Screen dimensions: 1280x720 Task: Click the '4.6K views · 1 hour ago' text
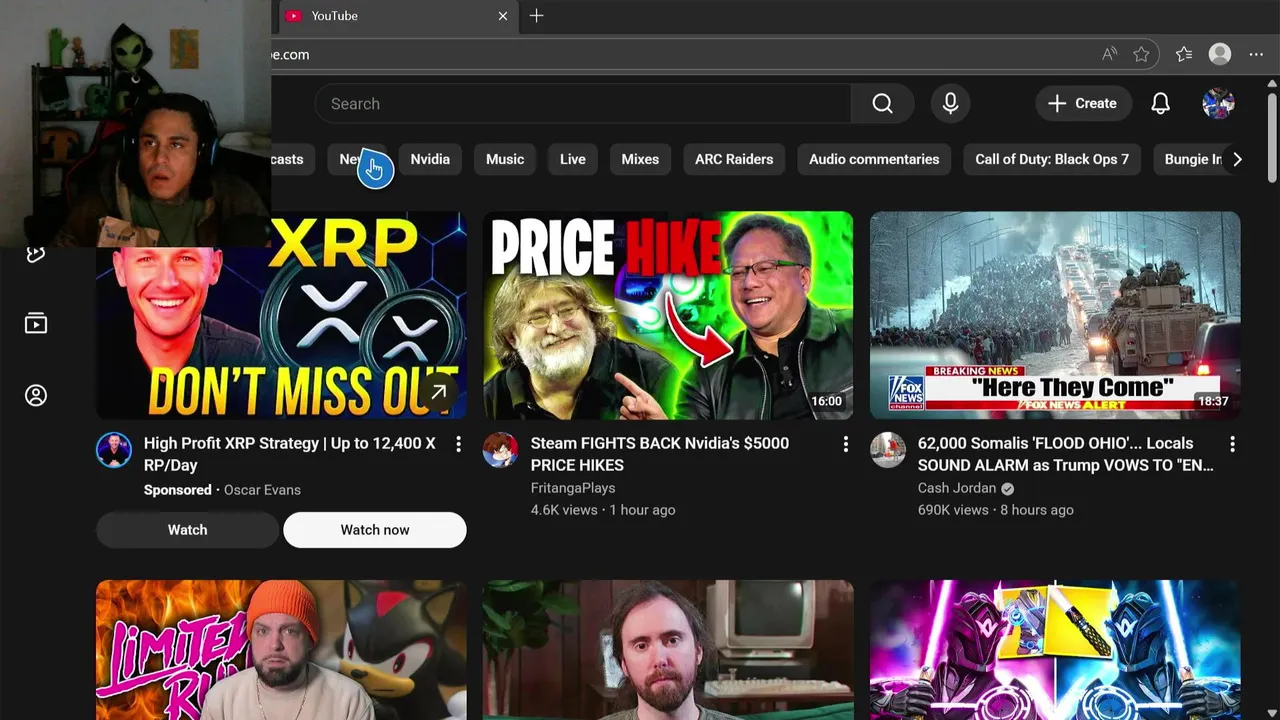click(x=603, y=510)
